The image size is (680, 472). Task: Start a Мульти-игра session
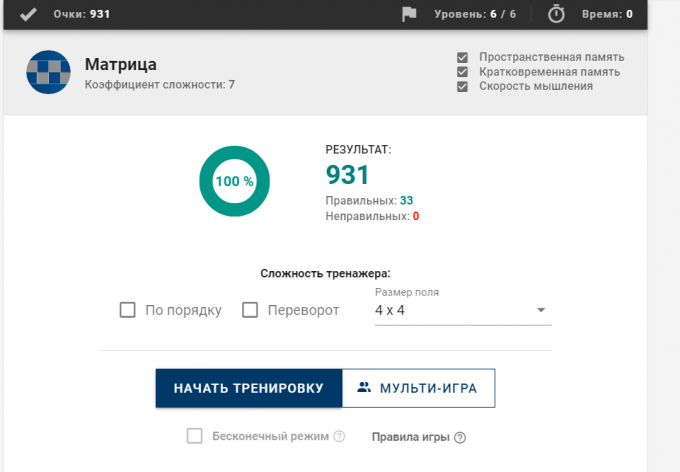tap(419, 388)
